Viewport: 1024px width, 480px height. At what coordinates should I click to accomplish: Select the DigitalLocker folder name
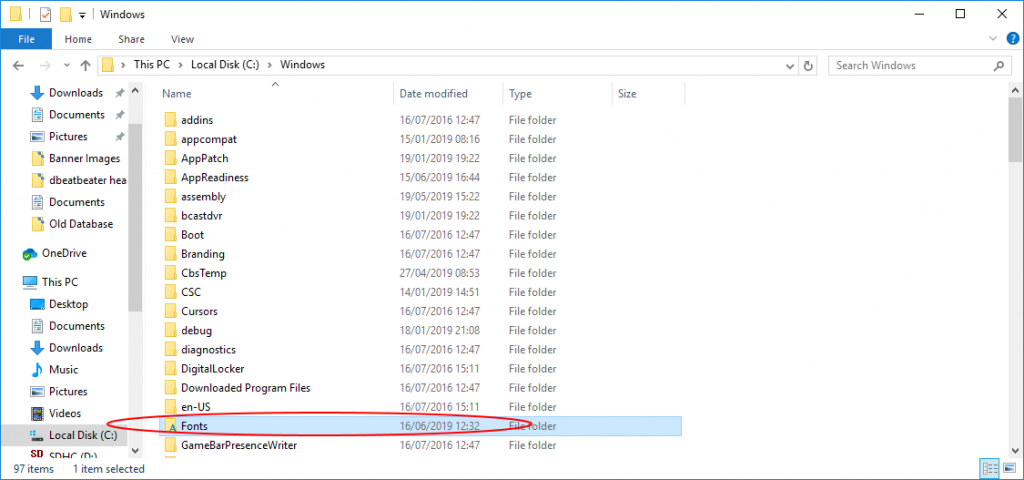[x=213, y=369]
